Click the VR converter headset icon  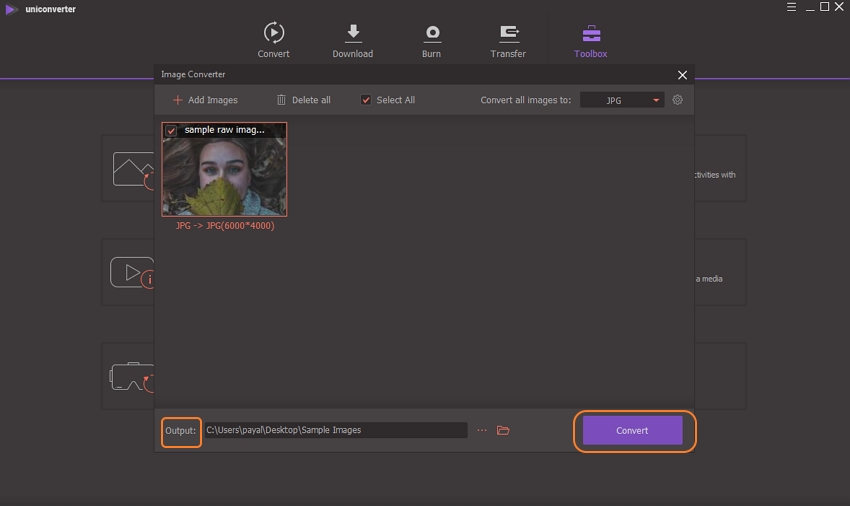(x=130, y=377)
